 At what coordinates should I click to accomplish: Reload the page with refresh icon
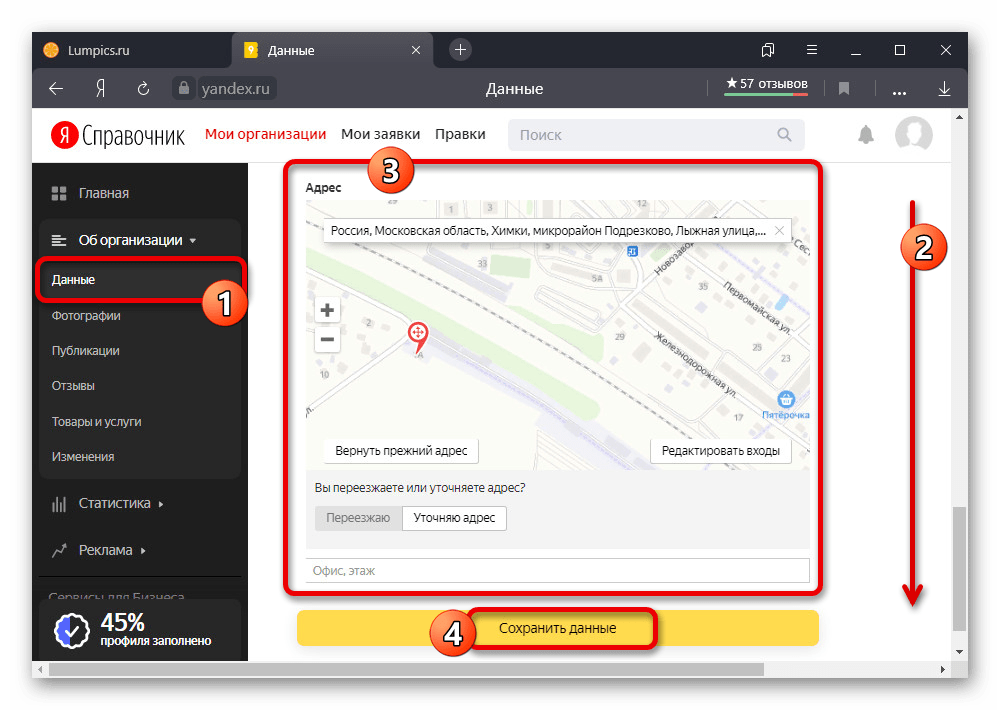pos(143,89)
